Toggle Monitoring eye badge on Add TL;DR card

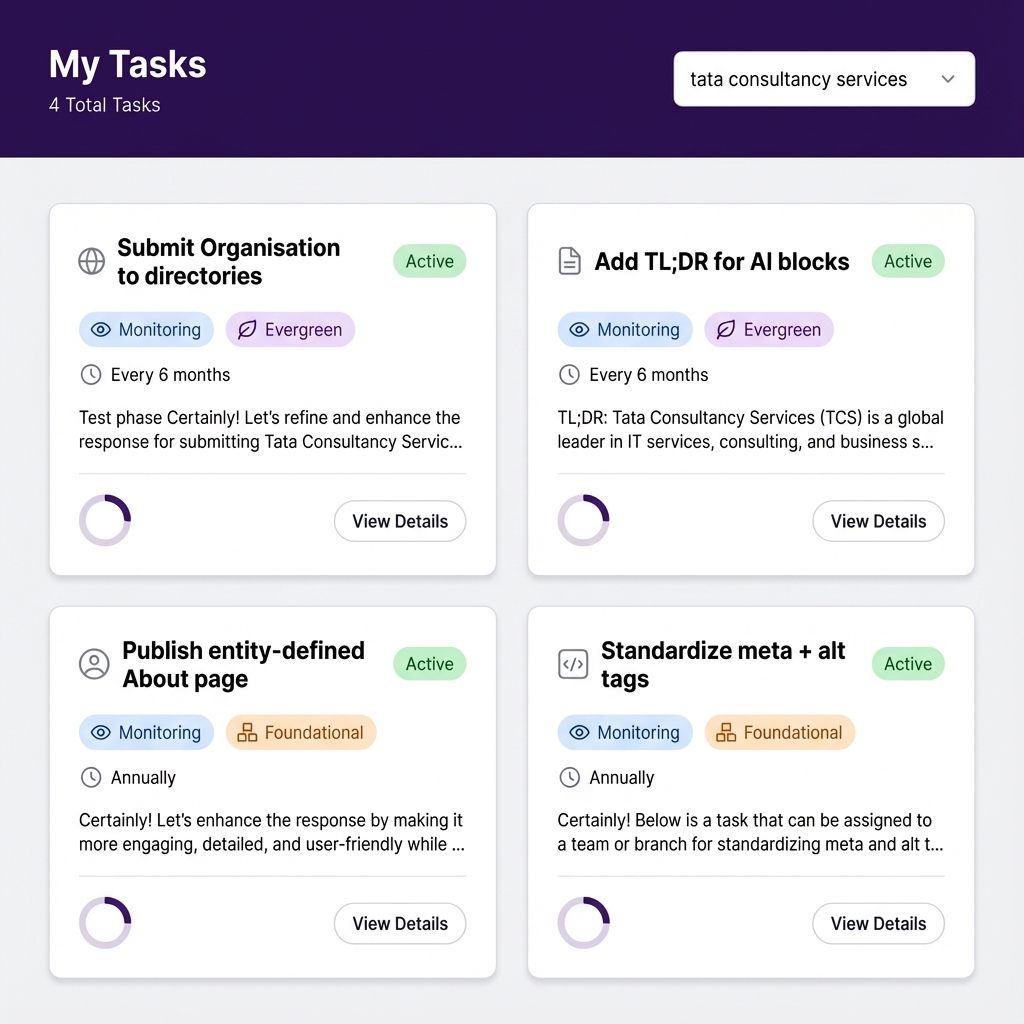(624, 330)
